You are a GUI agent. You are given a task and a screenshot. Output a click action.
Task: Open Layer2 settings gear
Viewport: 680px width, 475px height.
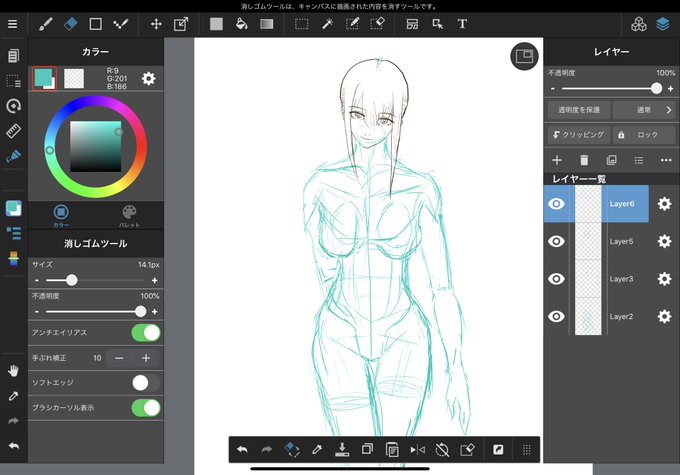(664, 316)
